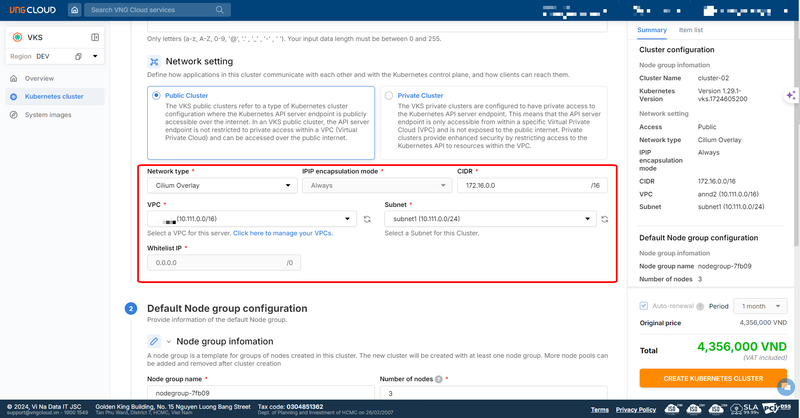Select the Private Cluster radio button
This screenshot has height=418, width=800.
389,96
